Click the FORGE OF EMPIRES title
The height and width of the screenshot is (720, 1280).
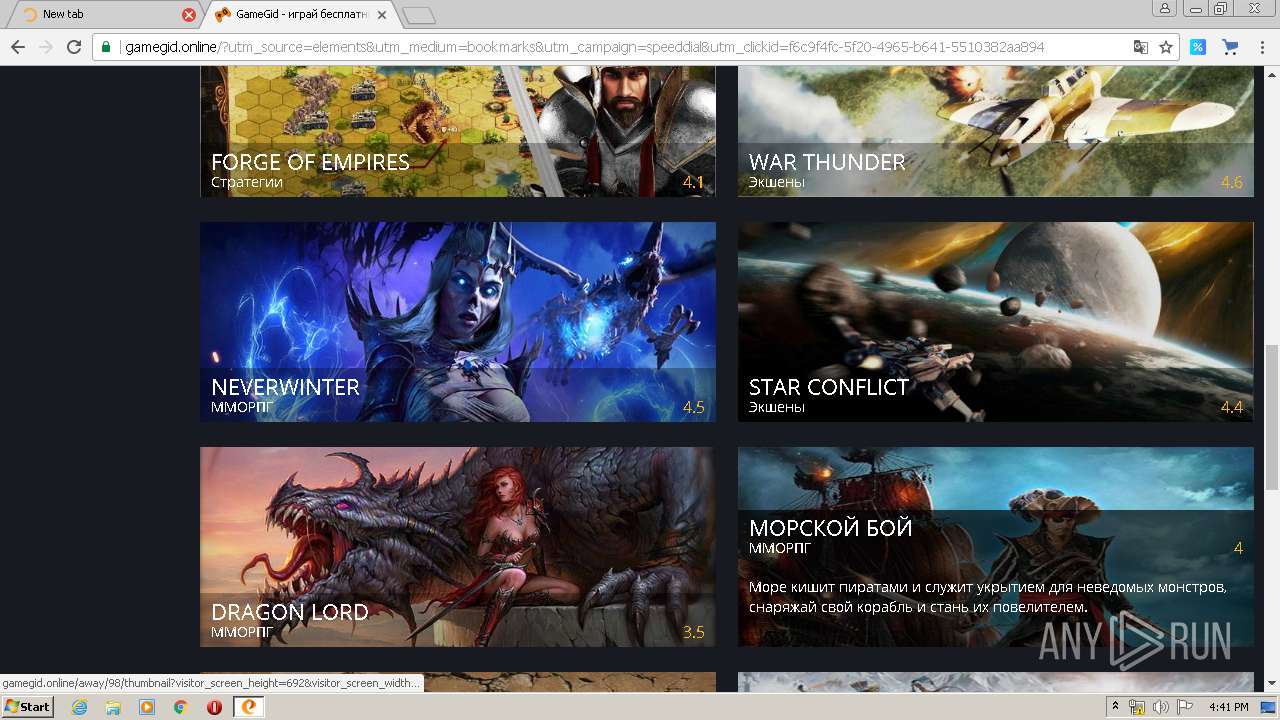click(310, 162)
